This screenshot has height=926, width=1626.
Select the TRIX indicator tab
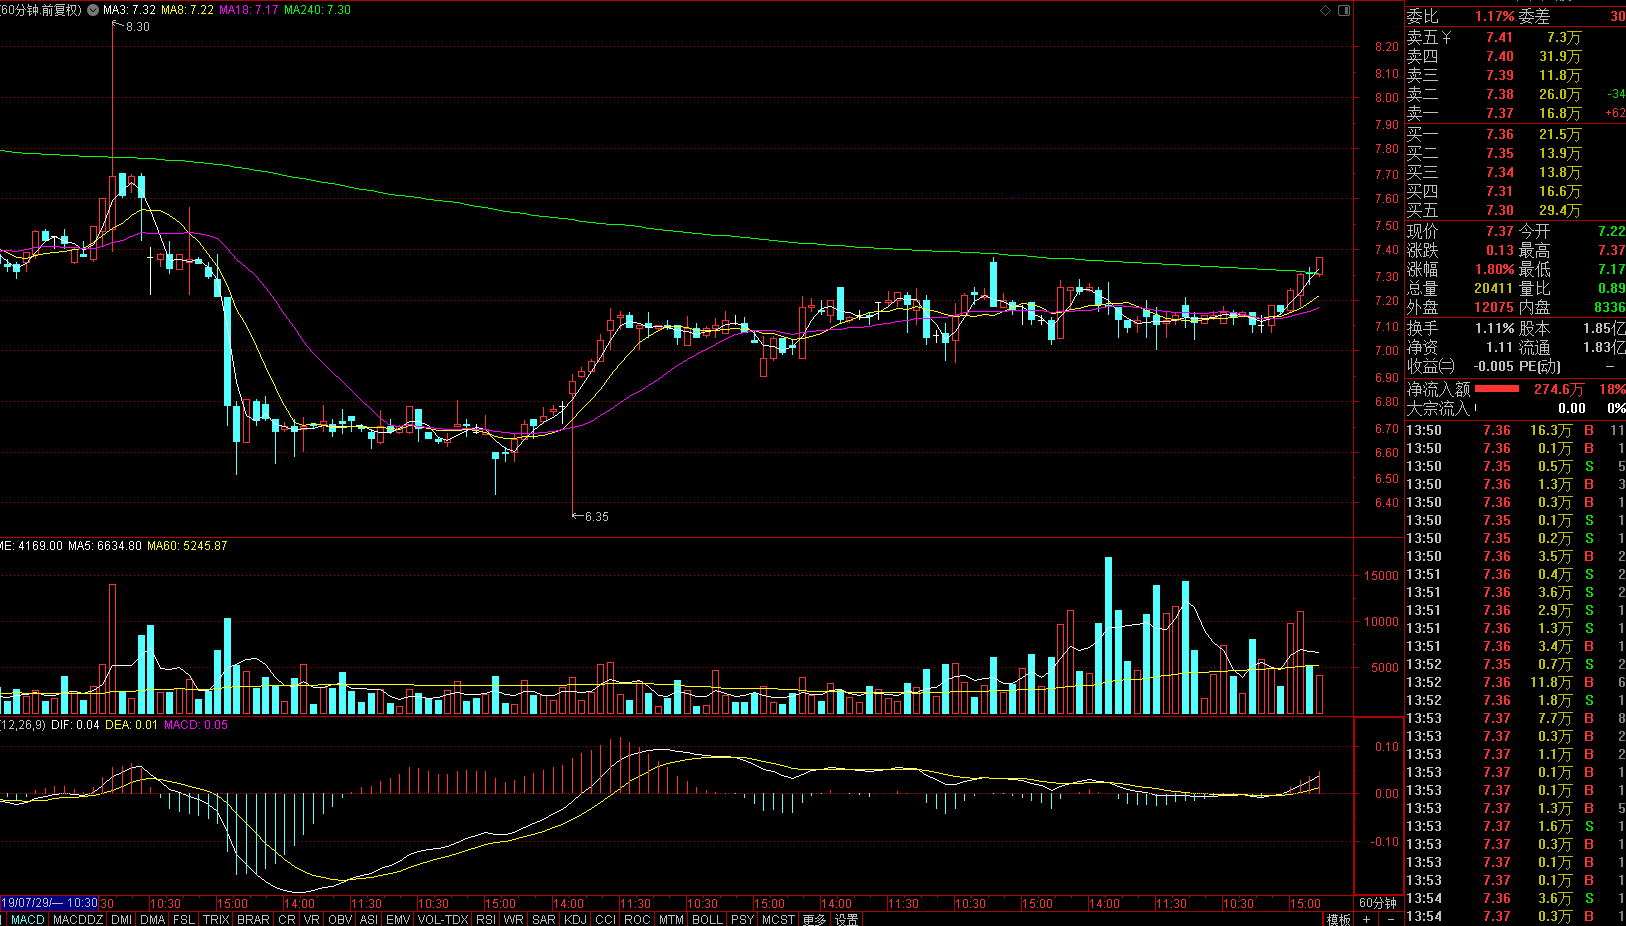click(x=215, y=919)
